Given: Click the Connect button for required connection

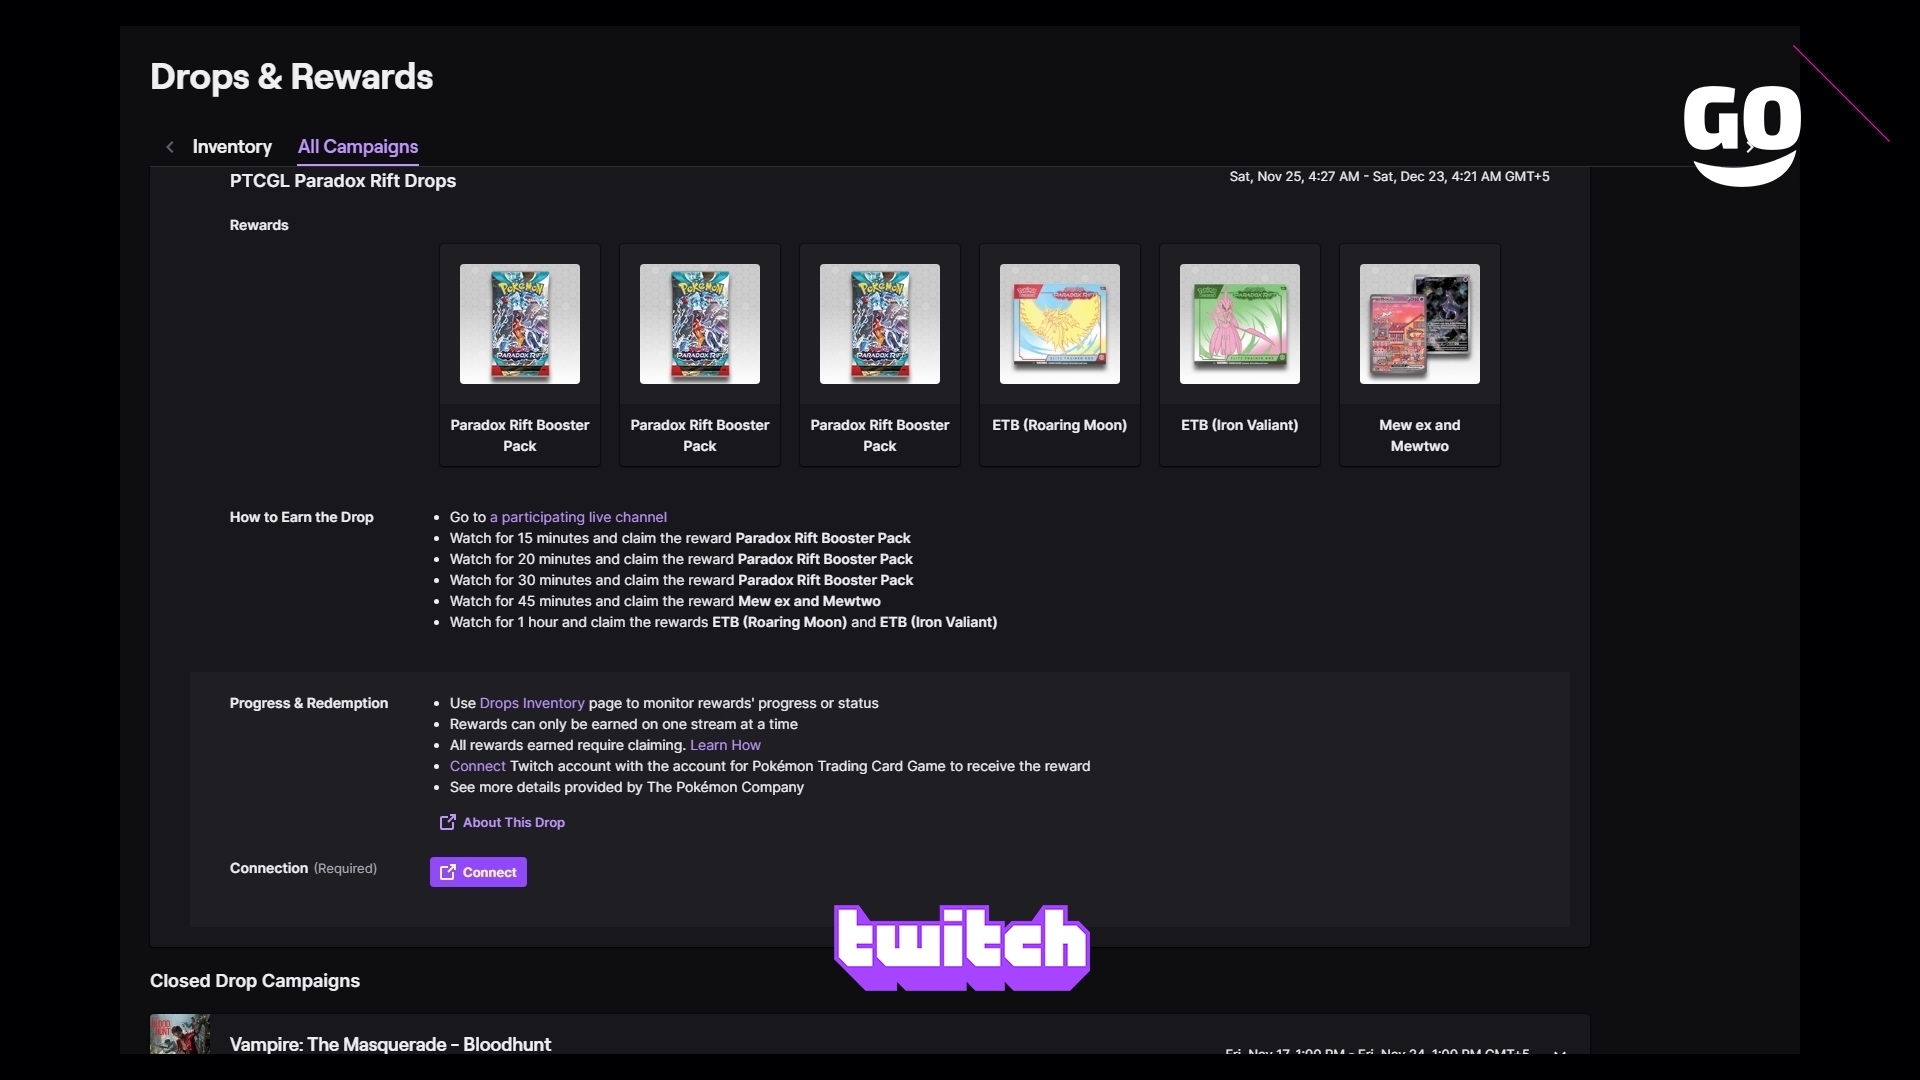Looking at the screenshot, I should (477, 872).
